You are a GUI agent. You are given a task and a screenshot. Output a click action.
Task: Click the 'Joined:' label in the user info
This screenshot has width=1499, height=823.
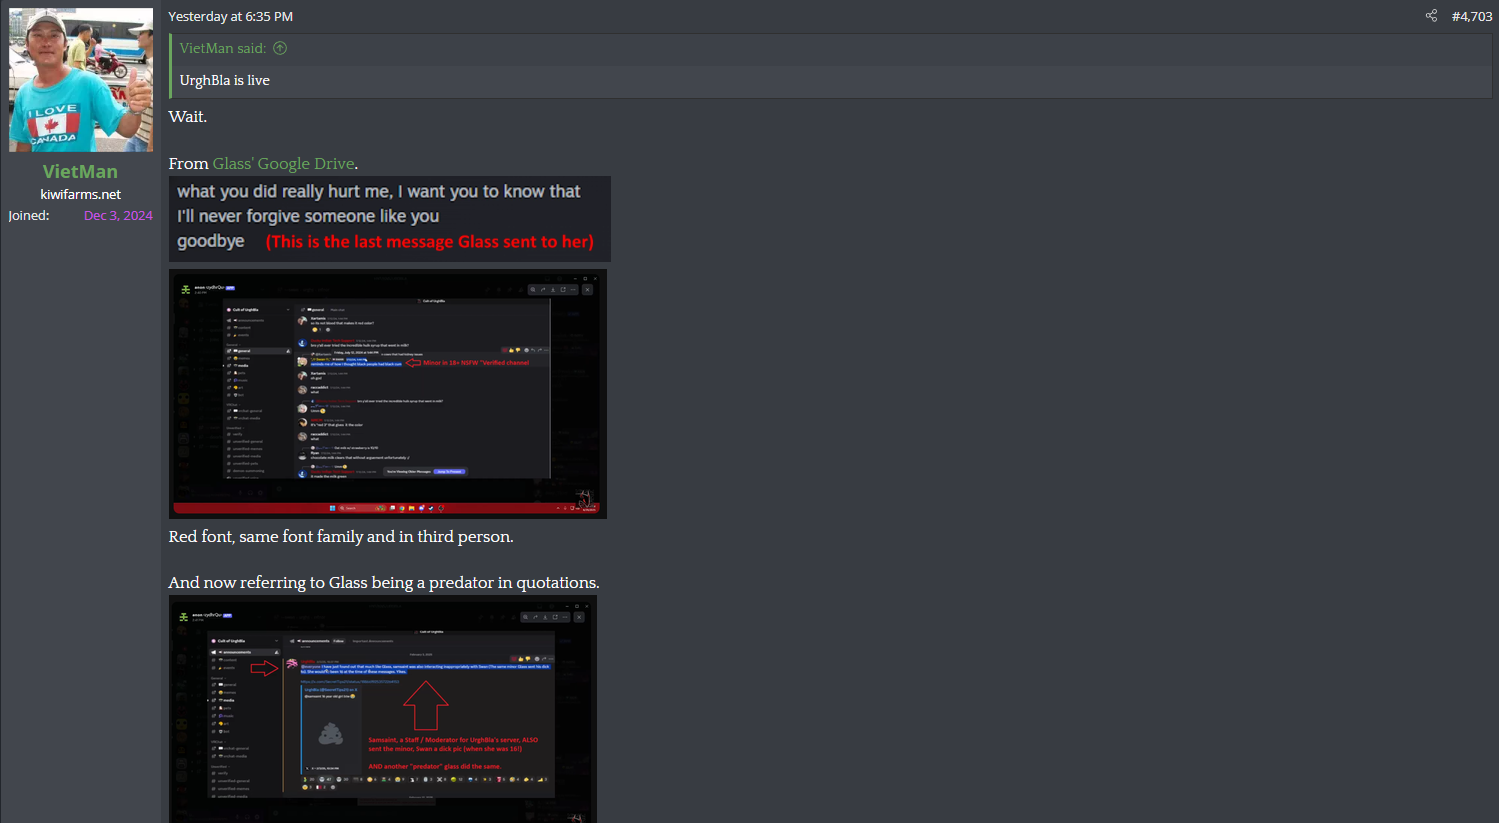click(x=29, y=215)
